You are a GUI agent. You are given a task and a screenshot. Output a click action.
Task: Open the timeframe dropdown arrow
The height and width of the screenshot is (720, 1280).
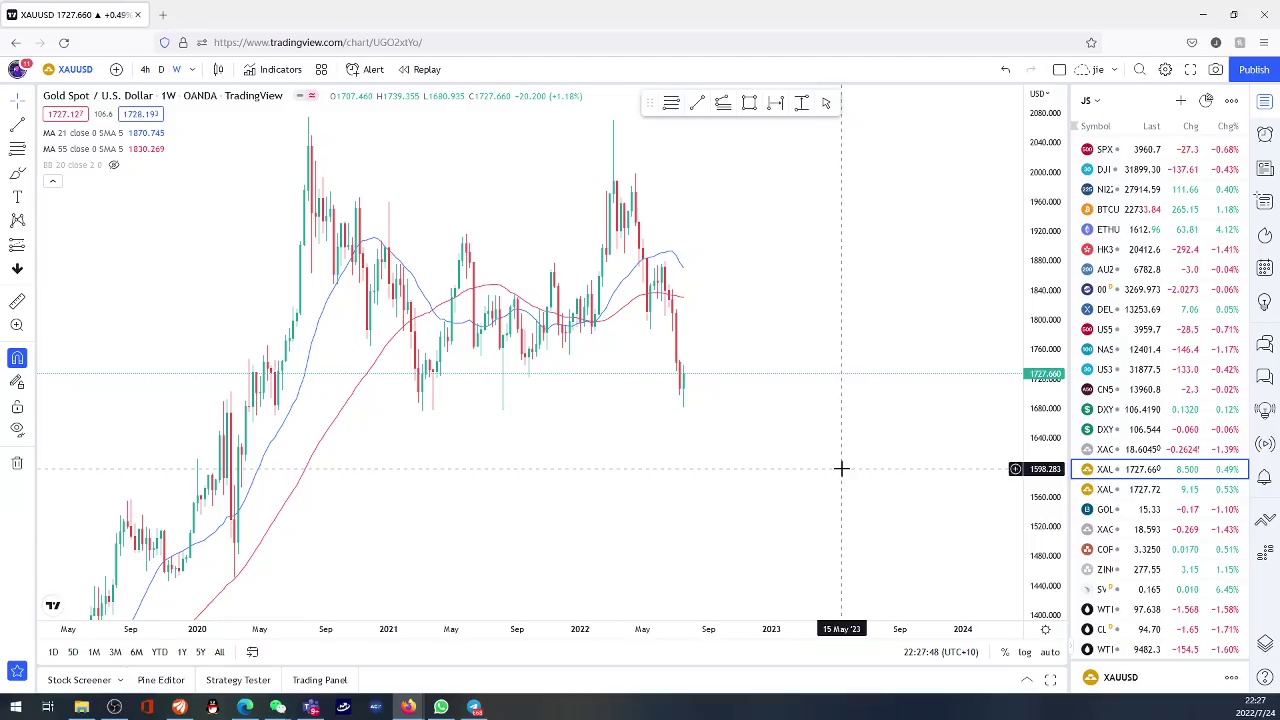(192, 69)
